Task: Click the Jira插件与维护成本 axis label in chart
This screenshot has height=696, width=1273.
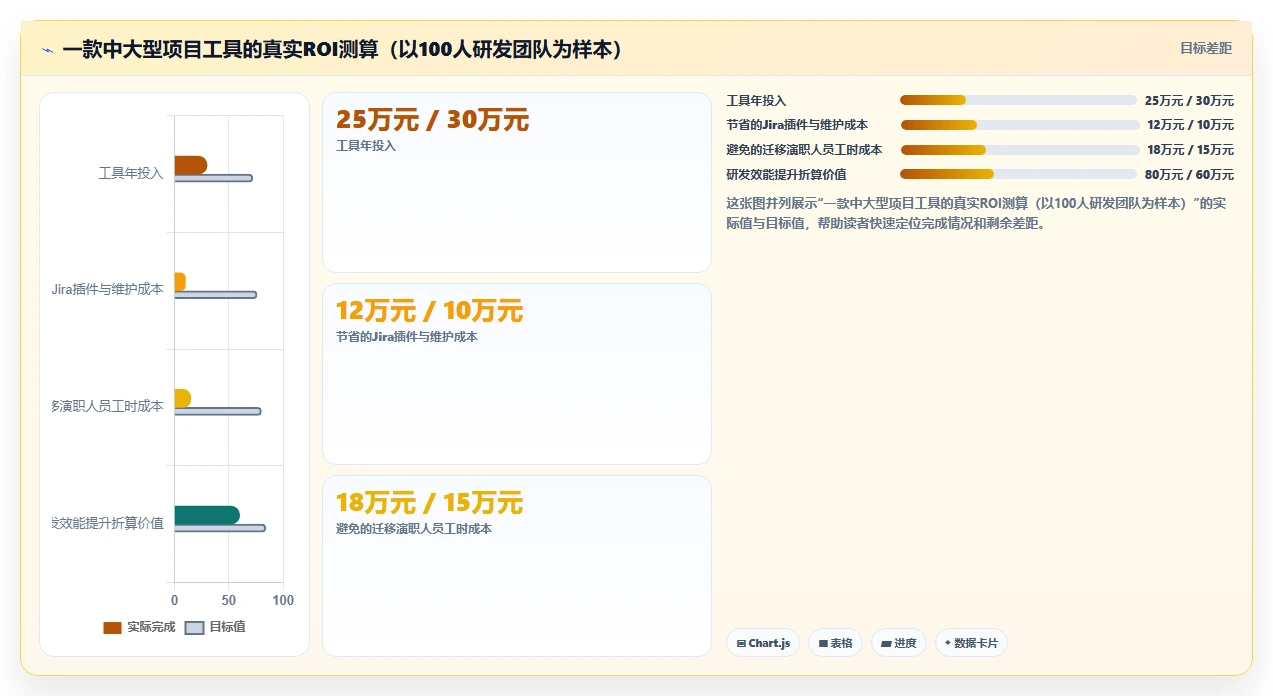Action: 108,290
